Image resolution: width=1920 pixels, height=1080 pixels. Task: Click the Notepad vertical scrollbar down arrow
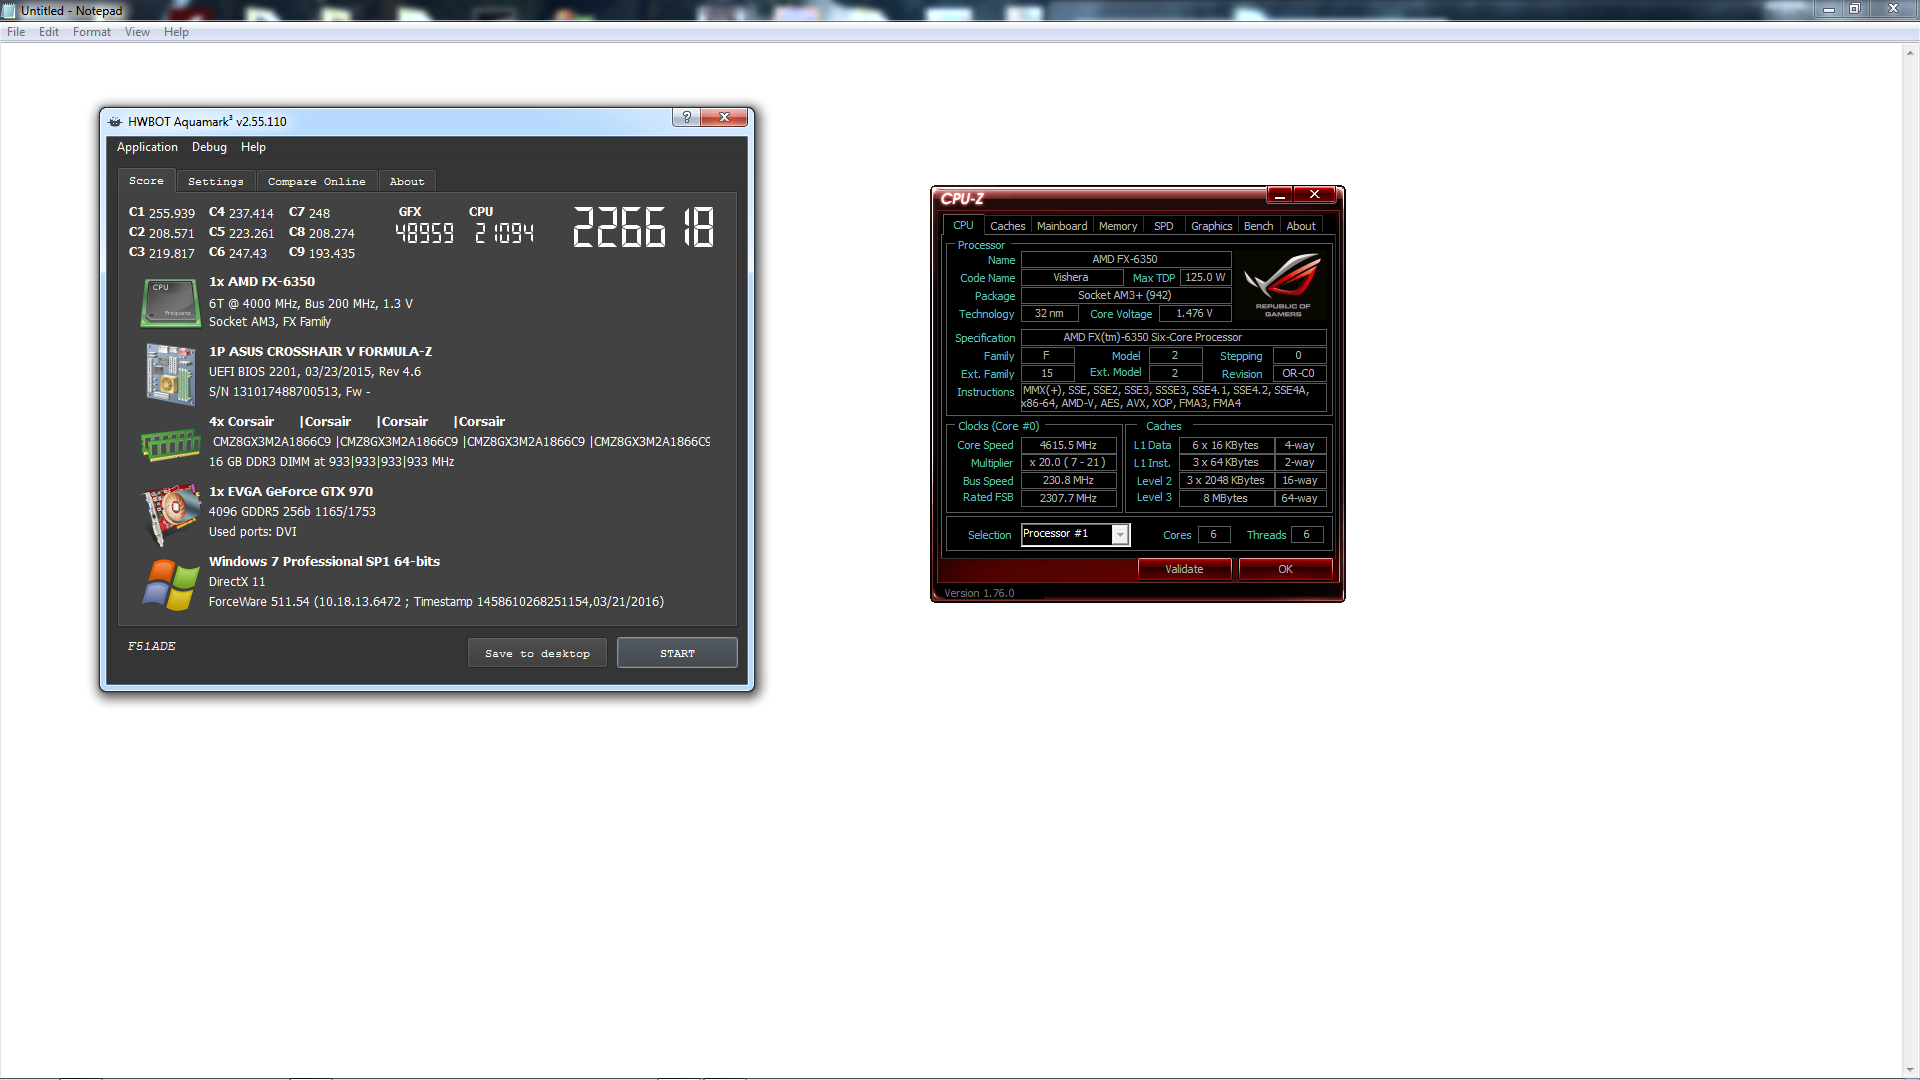(x=1910, y=1069)
